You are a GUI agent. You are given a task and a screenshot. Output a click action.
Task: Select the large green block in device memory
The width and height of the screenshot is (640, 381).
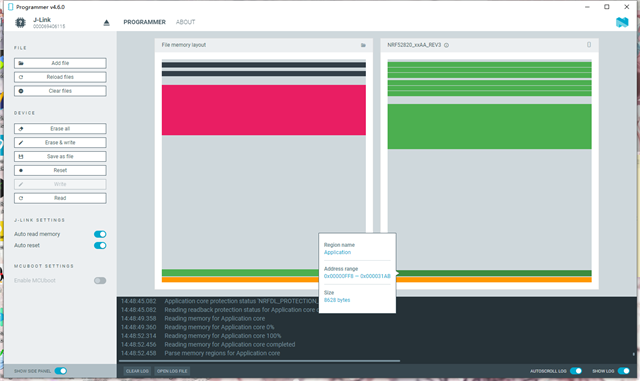[489, 126]
